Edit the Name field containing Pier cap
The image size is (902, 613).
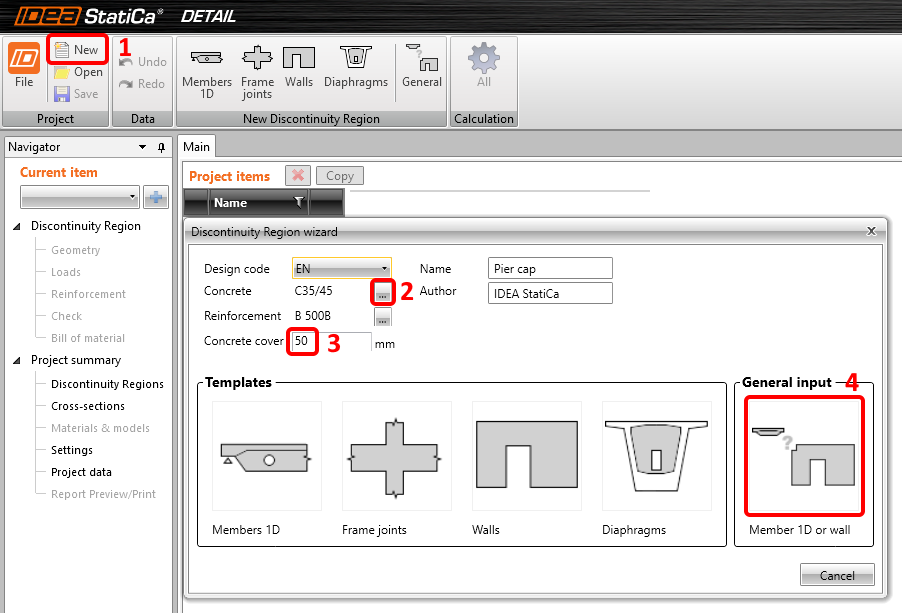550,268
